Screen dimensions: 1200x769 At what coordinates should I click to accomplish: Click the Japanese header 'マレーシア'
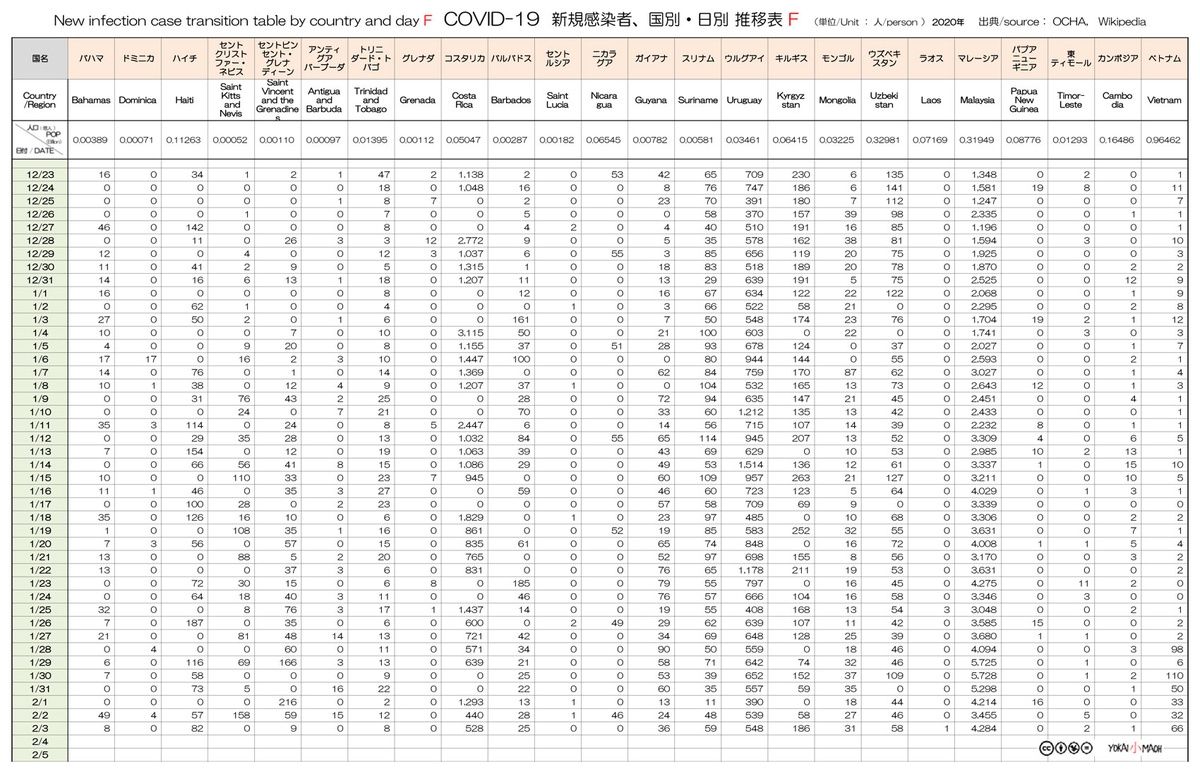pos(977,59)
